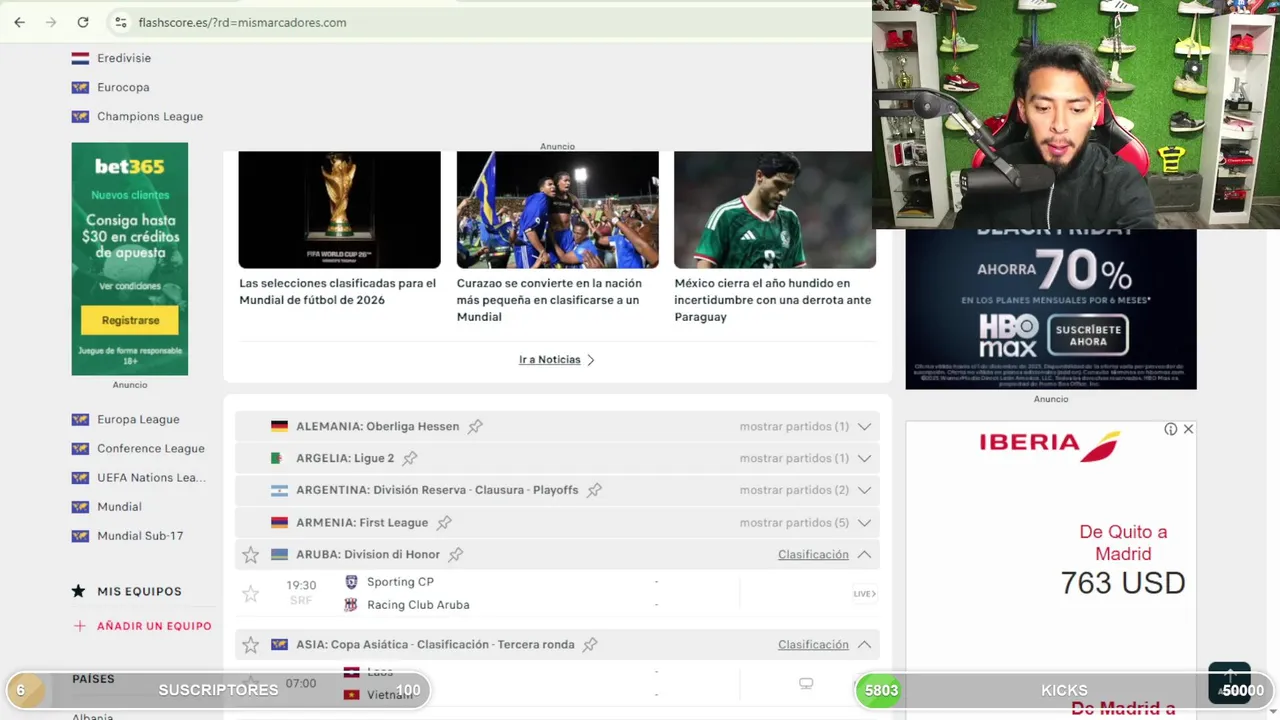
Task: Click the flag icon beside Eurocopa
Action: tap(80, 87)
